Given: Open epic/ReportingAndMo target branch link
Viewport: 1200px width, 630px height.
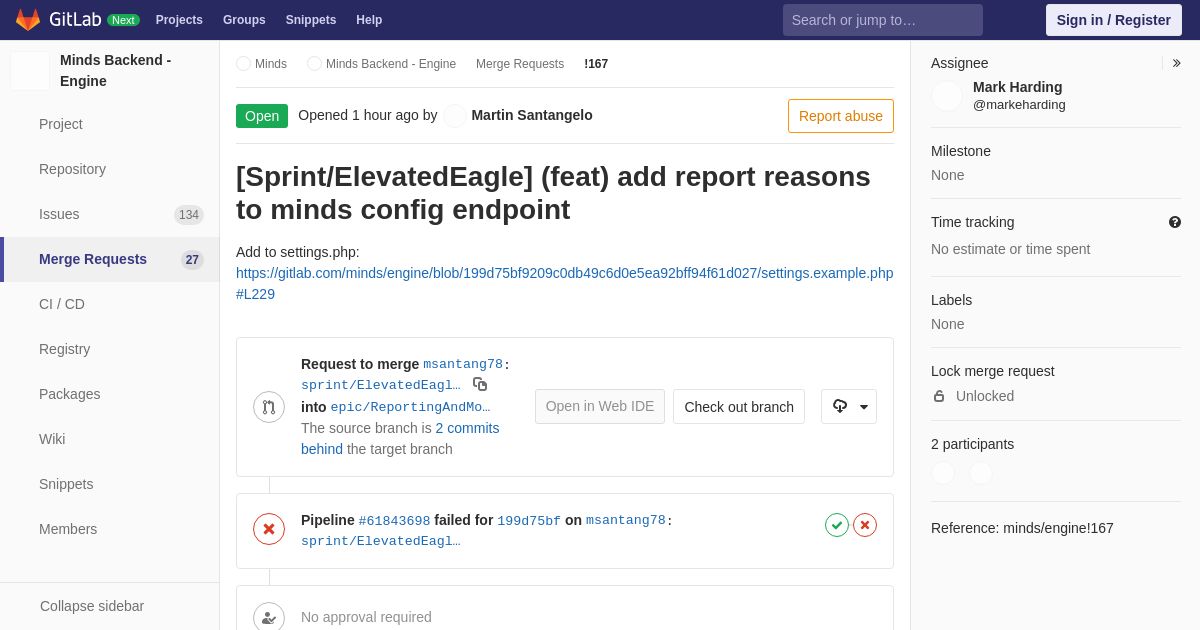Looking at the screenshot, I should (411, 407).
